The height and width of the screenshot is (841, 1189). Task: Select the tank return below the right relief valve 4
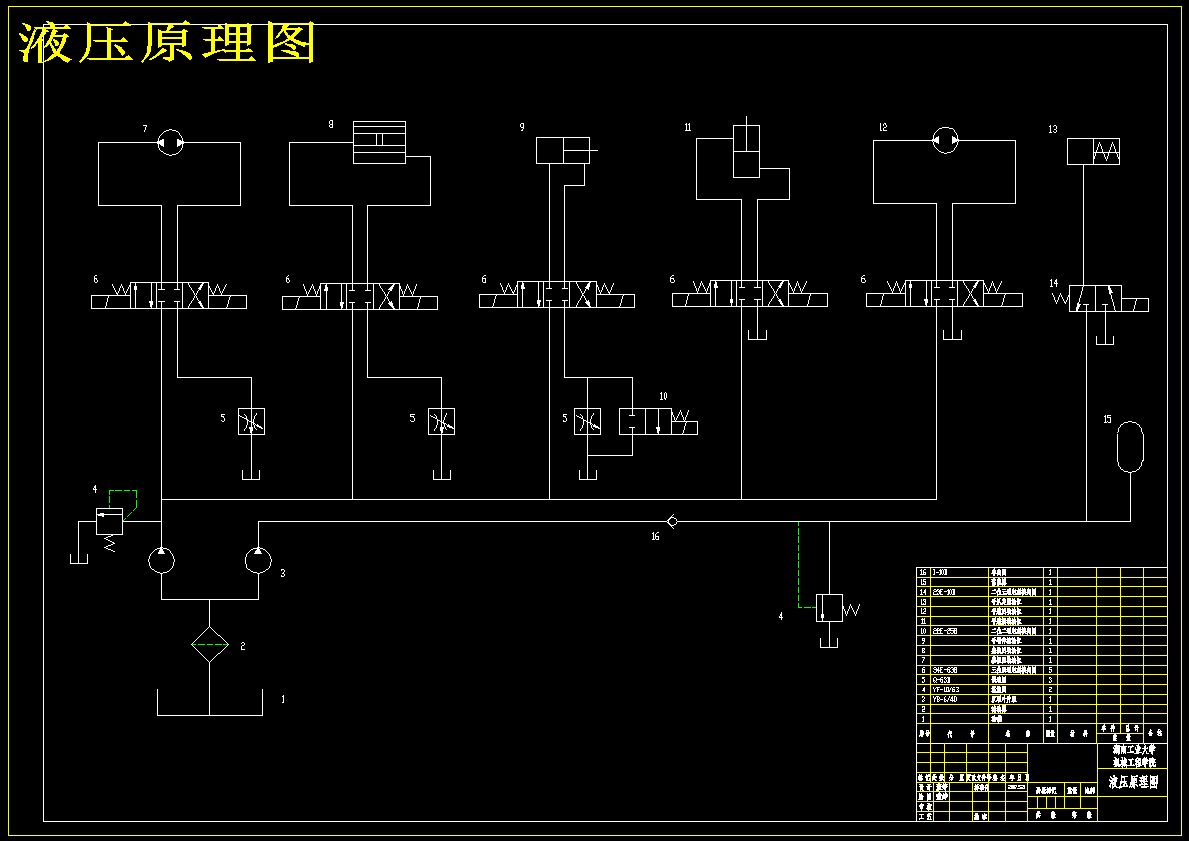[829, 643]
